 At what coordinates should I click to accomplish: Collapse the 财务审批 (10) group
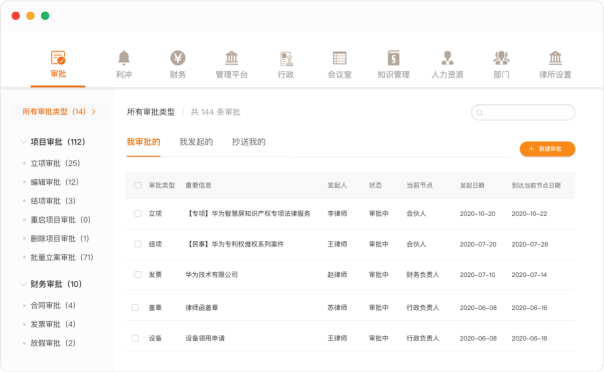(23, 284)
